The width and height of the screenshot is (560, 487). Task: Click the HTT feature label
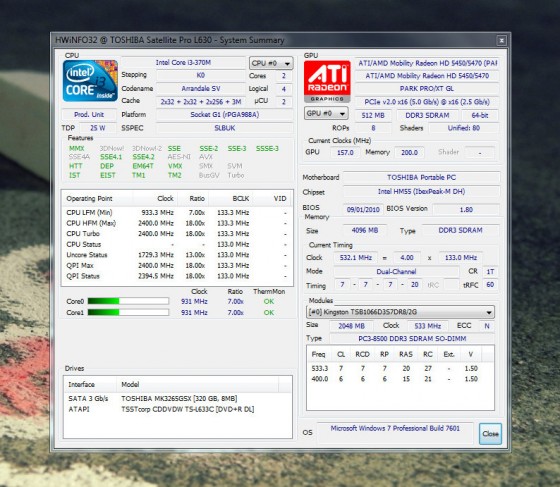tap(75, 166)
